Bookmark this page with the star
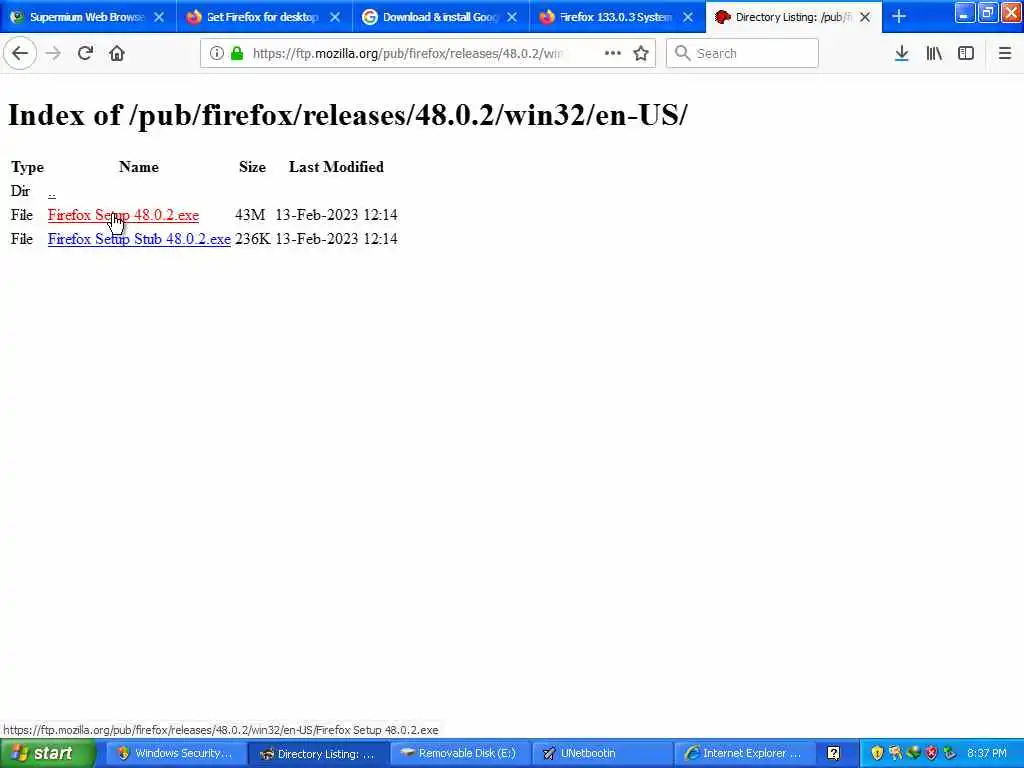This screenshot has width=1024, height=768. click(x=641, y=53)
